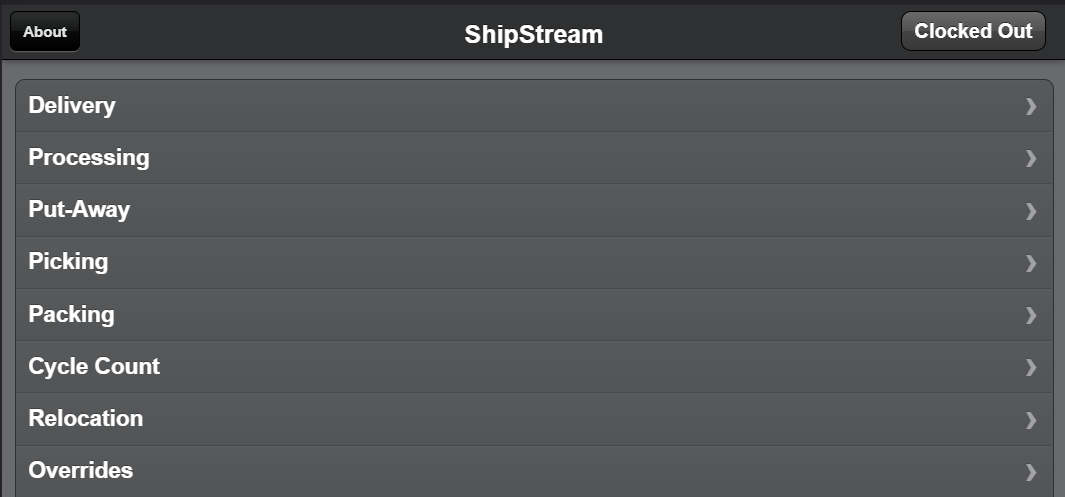Image resolution: width=1065 pixels, height=497 pixels.
Task: Open the Overrides menu entry
Action: [81, 470]
